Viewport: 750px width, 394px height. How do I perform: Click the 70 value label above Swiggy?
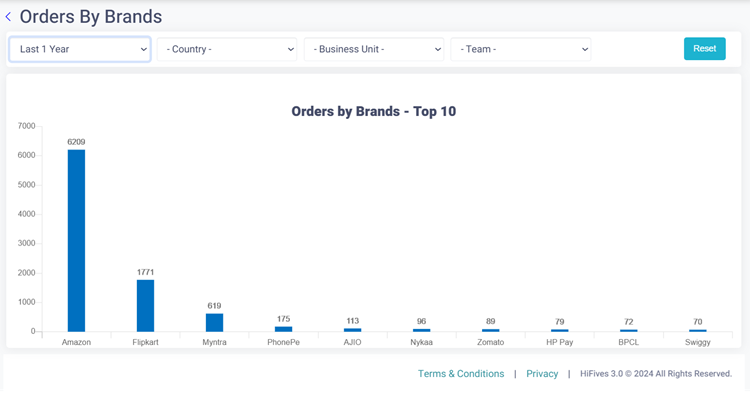[x=698, y=322]
